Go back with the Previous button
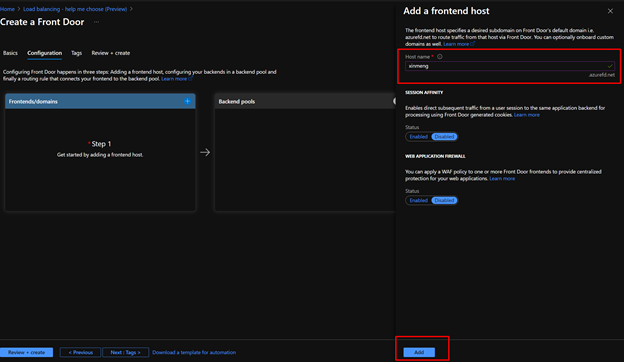This screenshot has width=624, height=362. point(80,352)
